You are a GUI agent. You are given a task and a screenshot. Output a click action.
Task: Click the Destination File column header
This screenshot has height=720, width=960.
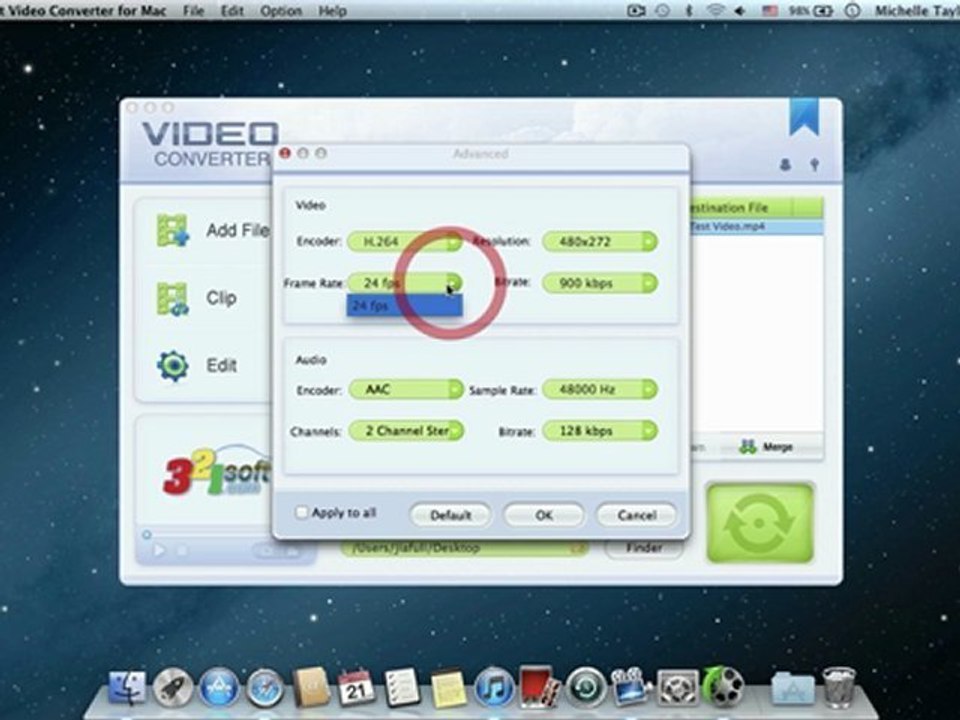740,208
